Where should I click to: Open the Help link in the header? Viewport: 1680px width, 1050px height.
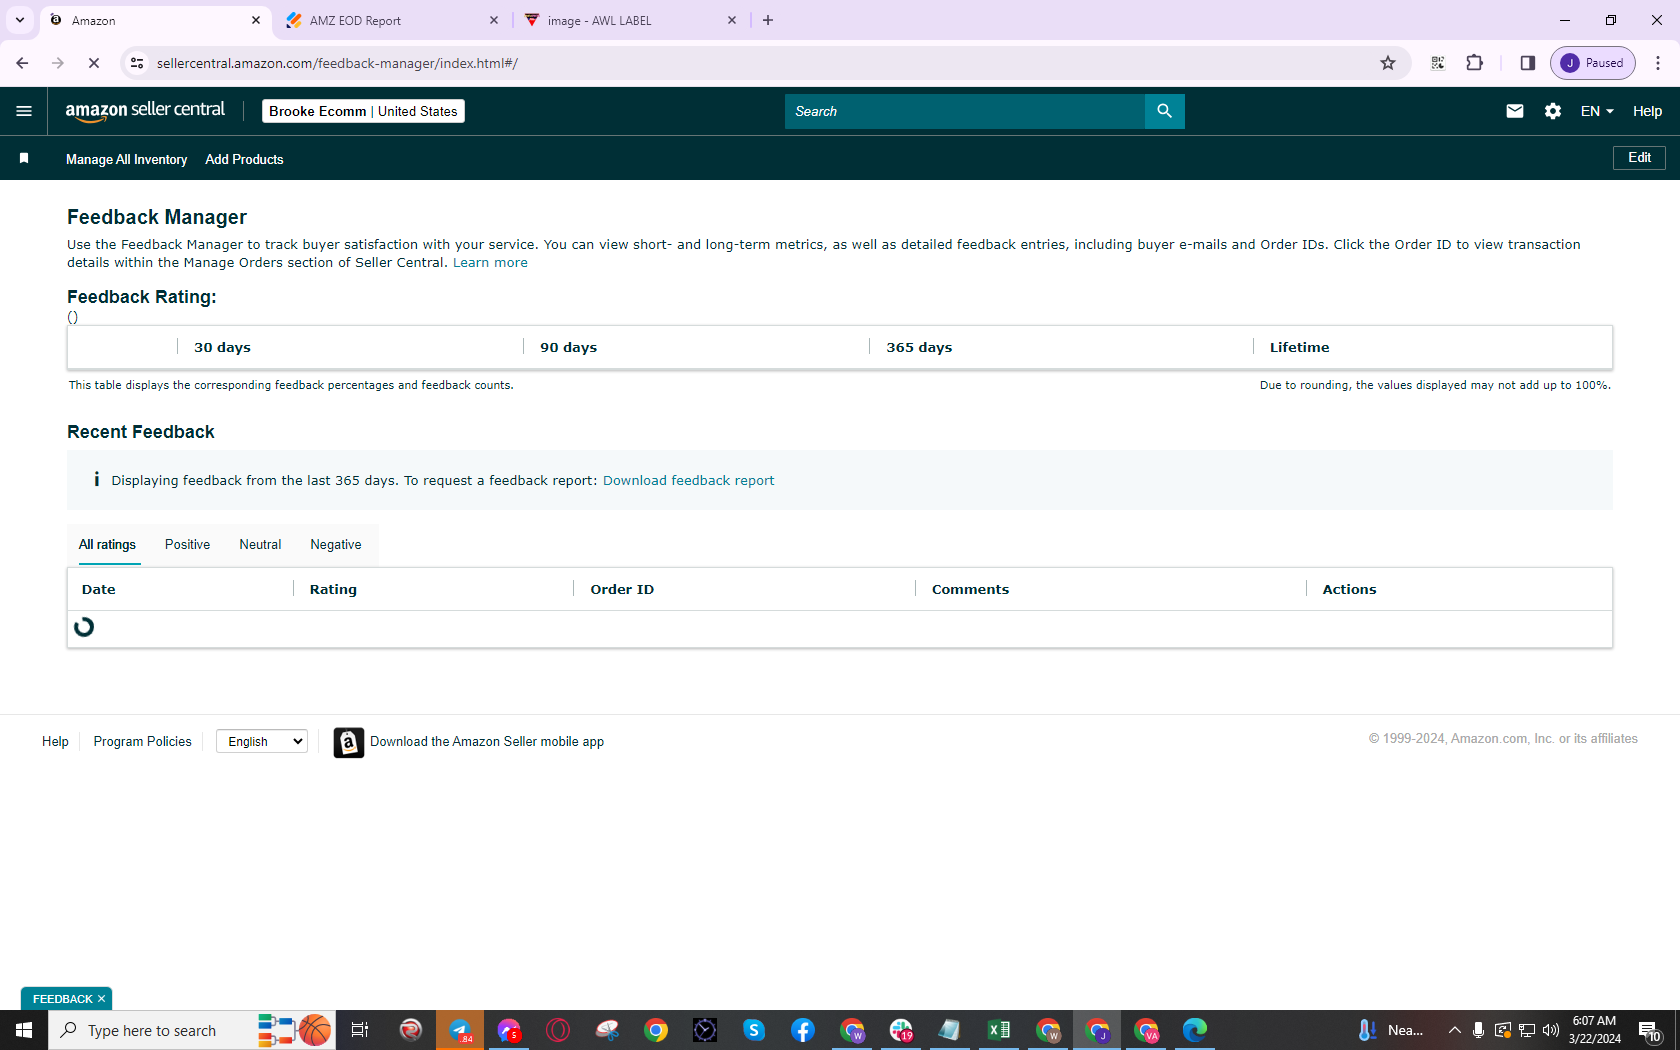click(x=1647, y=111)
